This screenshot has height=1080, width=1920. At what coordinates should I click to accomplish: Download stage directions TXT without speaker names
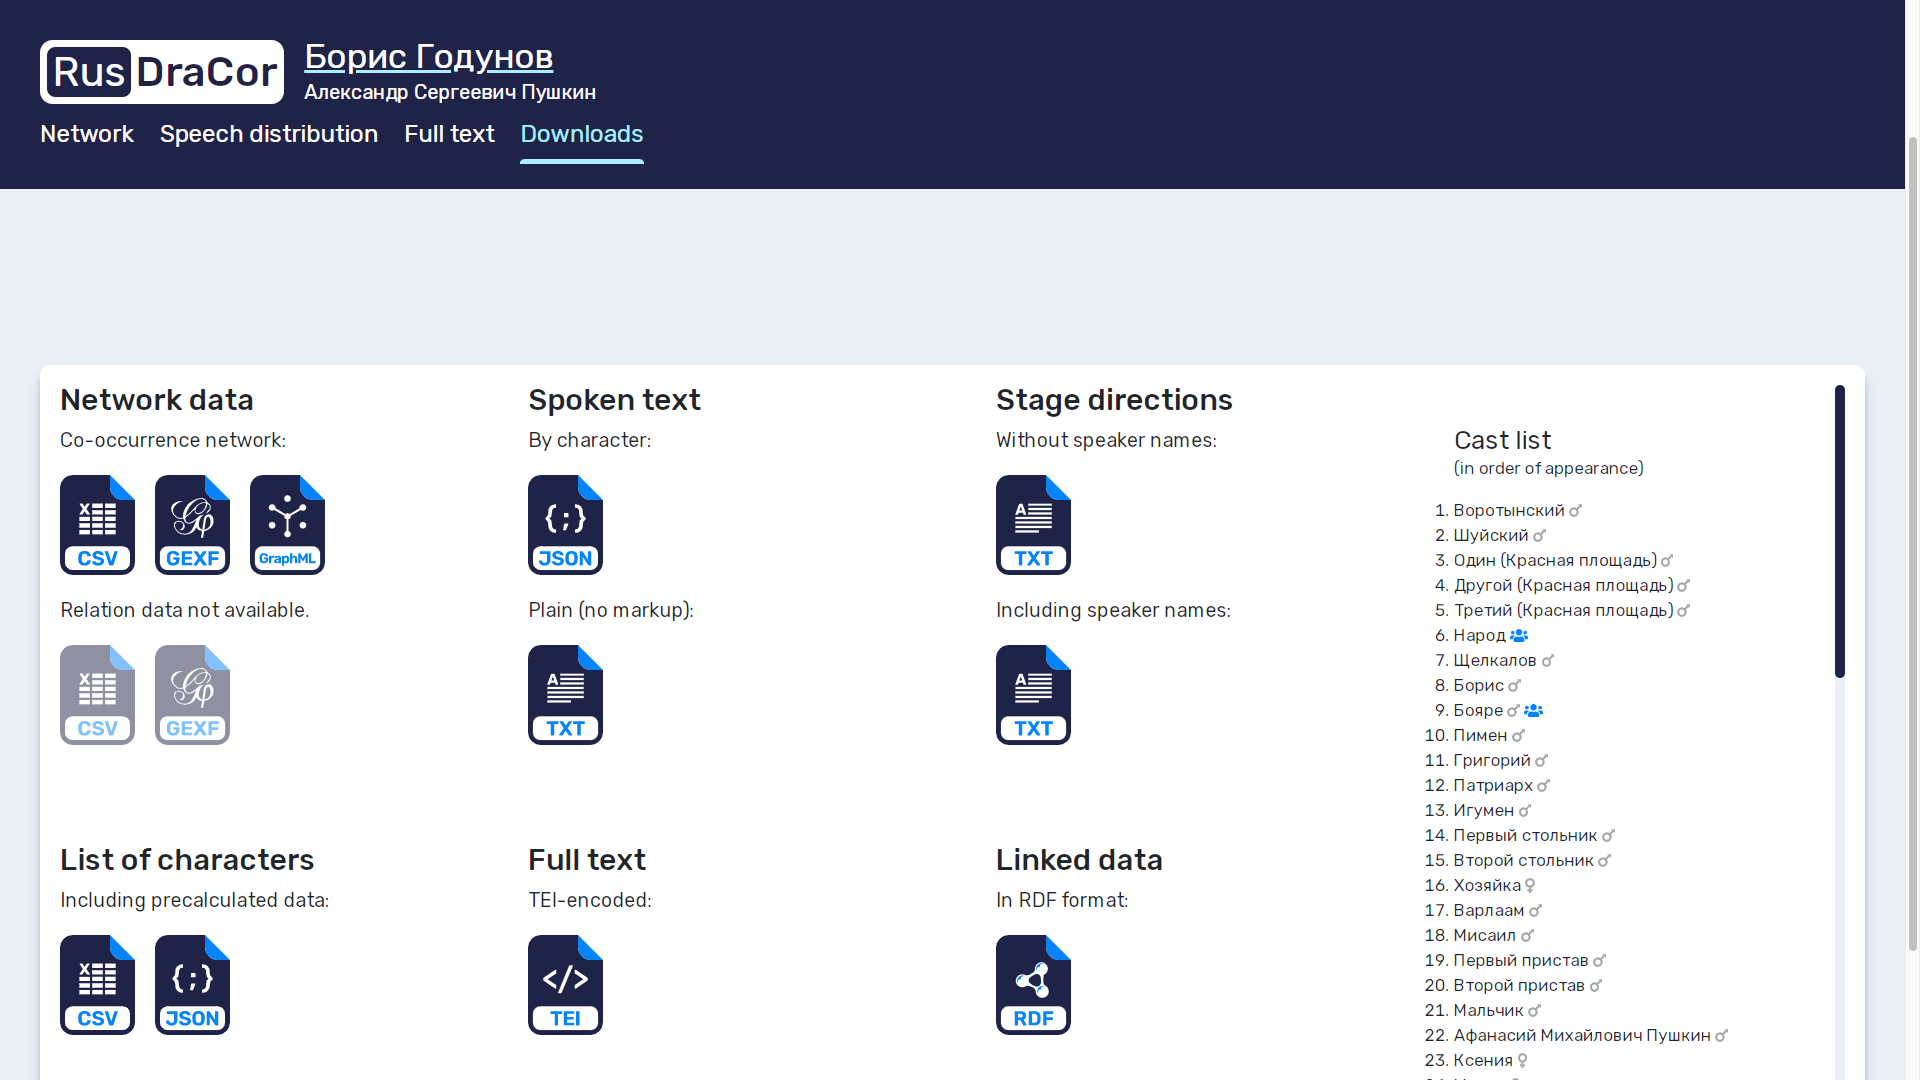point(1033,525)
